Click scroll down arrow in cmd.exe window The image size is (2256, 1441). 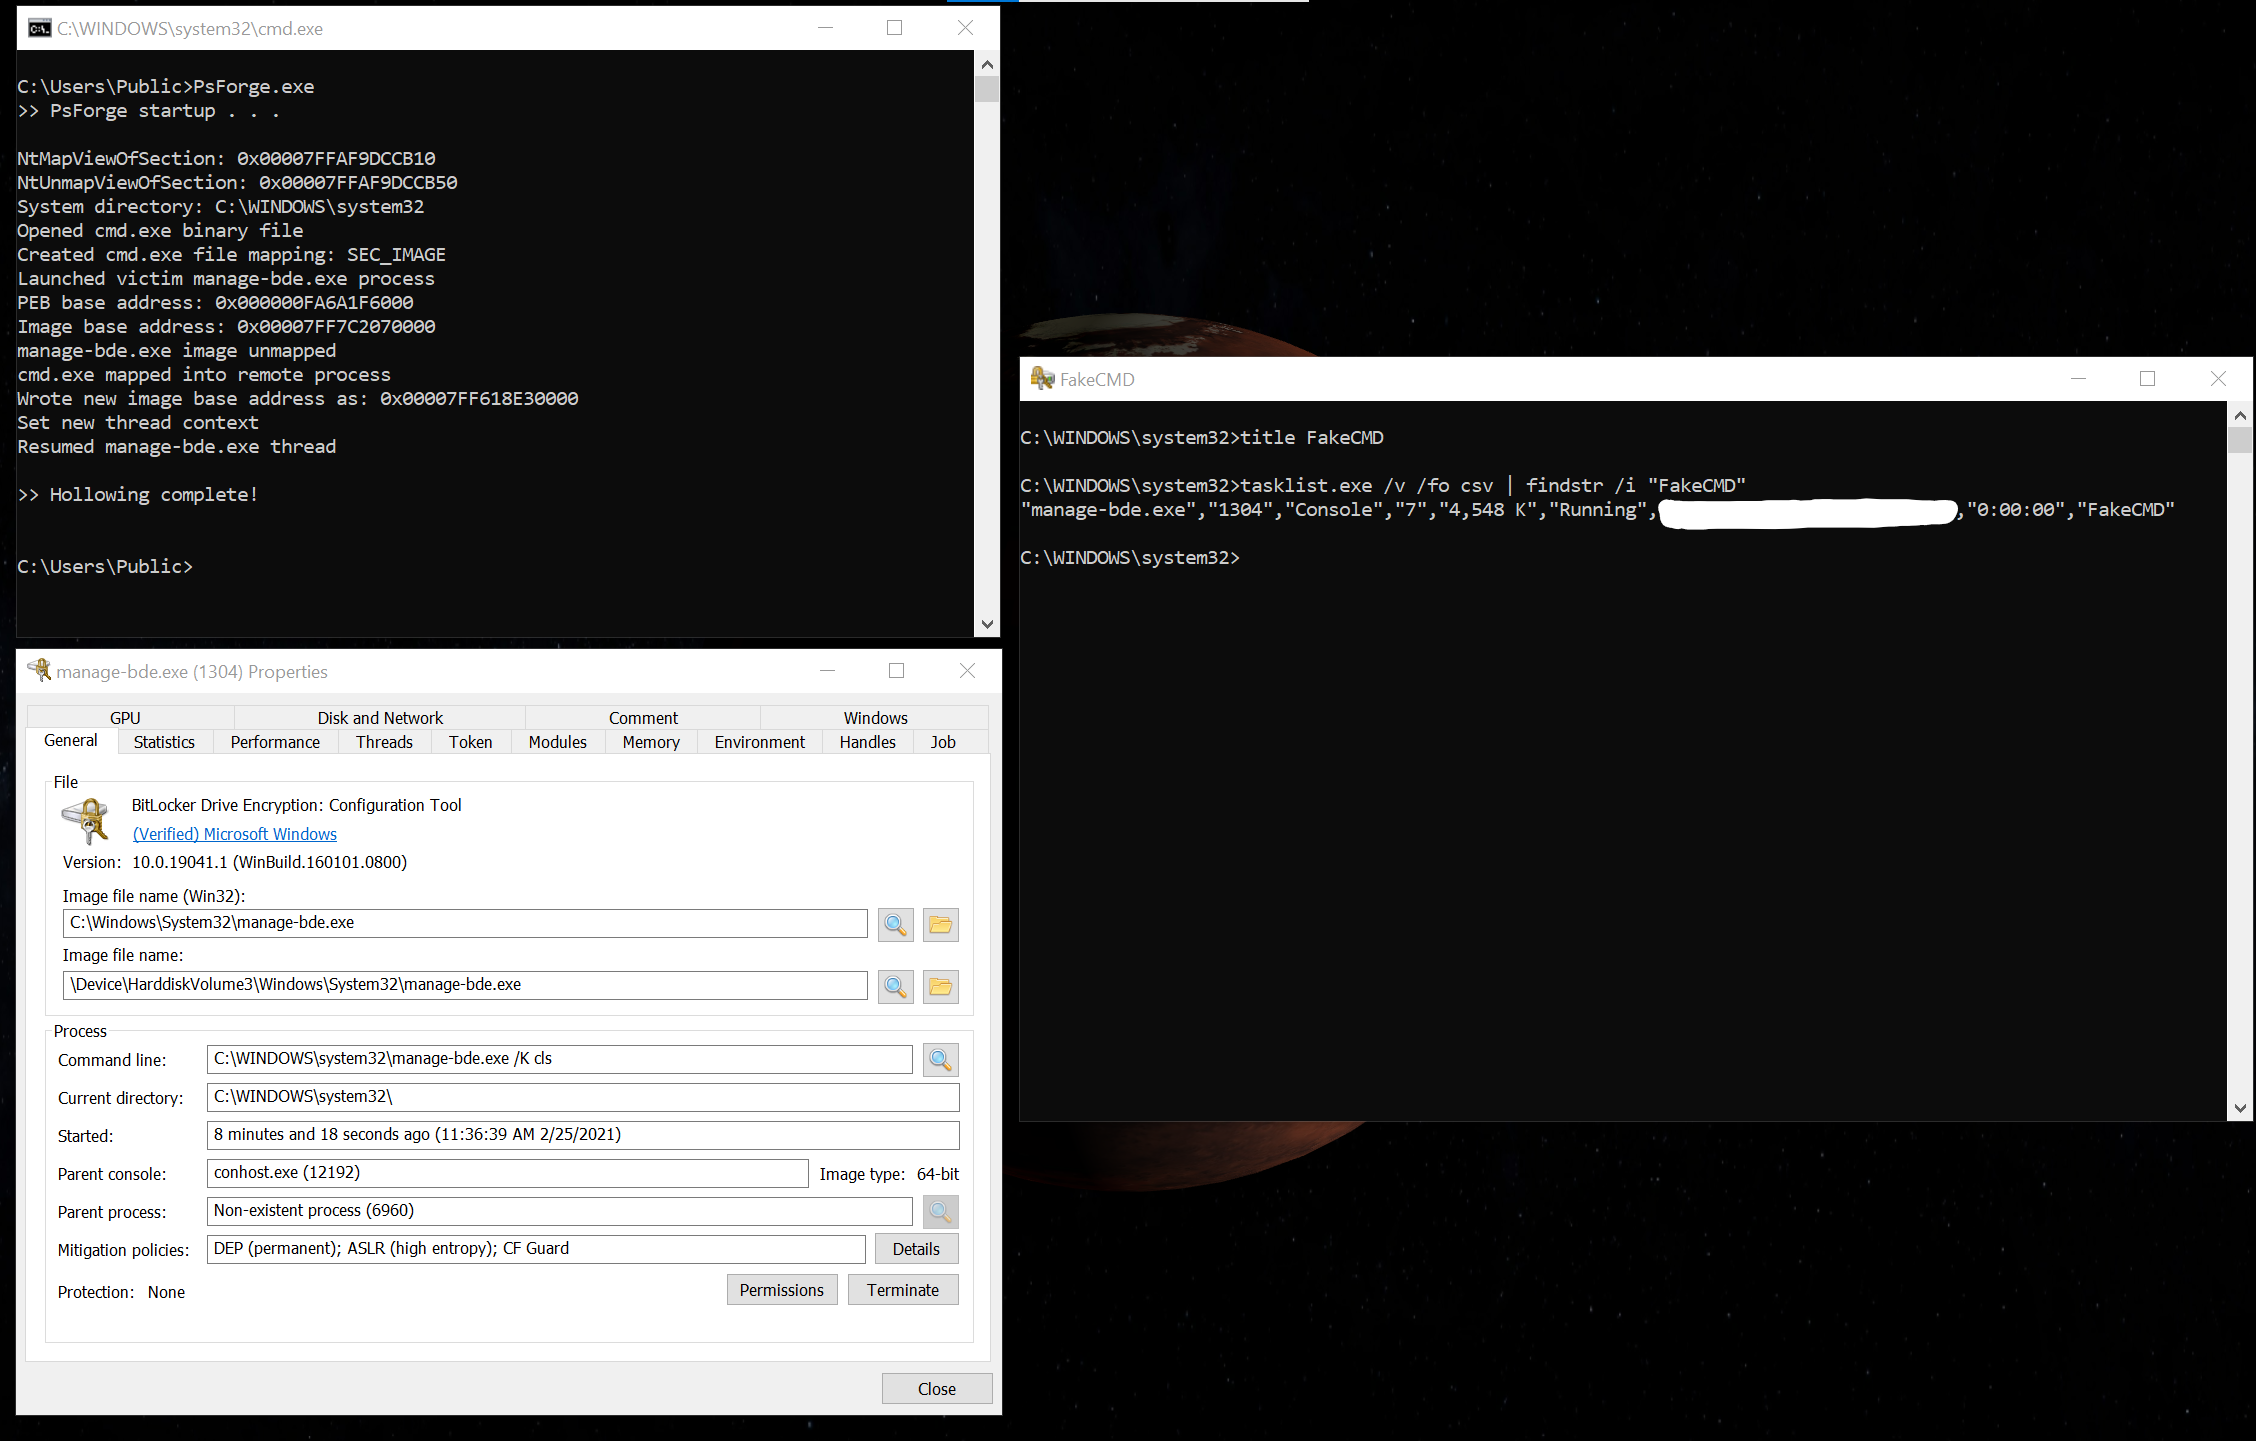click(987, 624)
